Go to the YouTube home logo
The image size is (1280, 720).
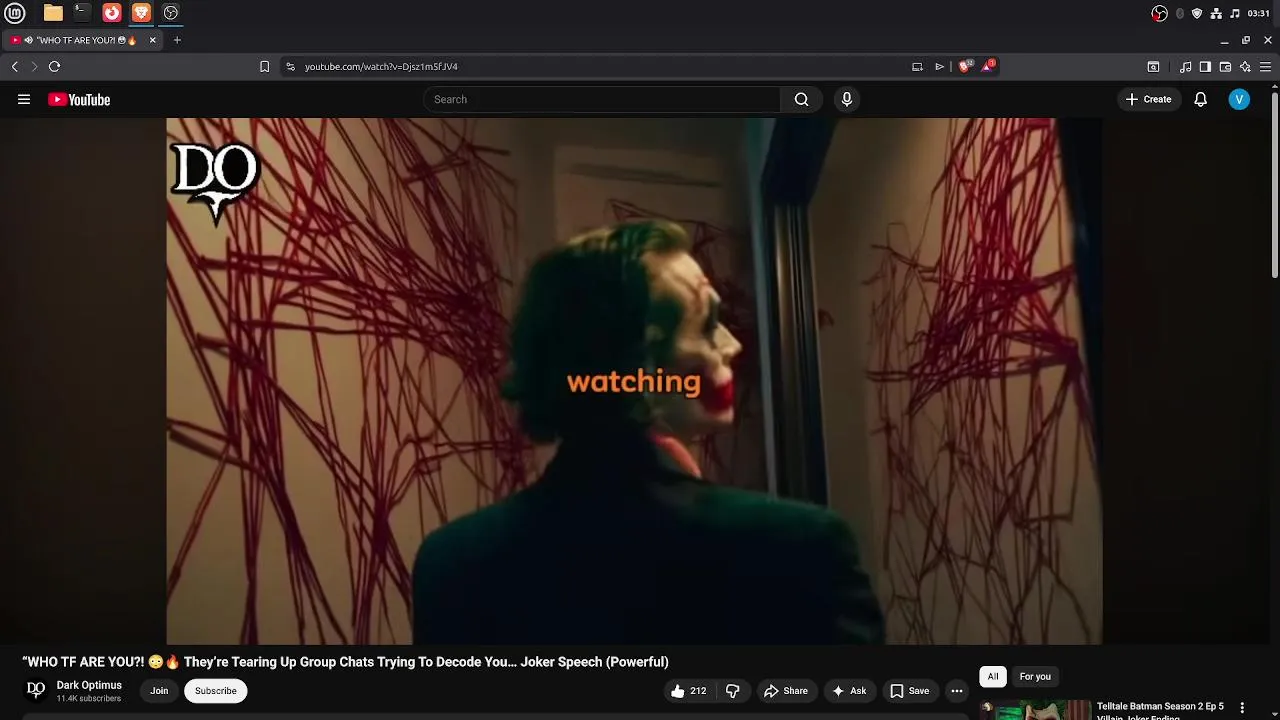click(79, 99)
